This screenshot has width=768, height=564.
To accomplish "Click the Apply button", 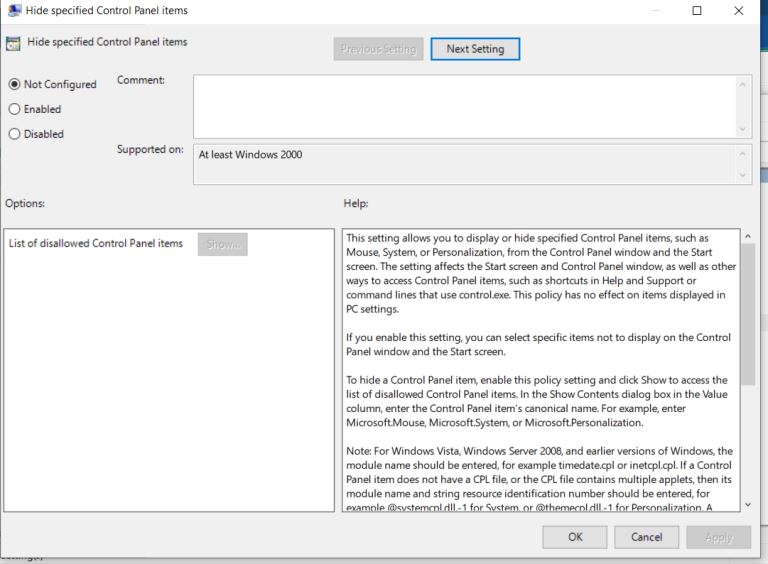I will coord(719,537).
